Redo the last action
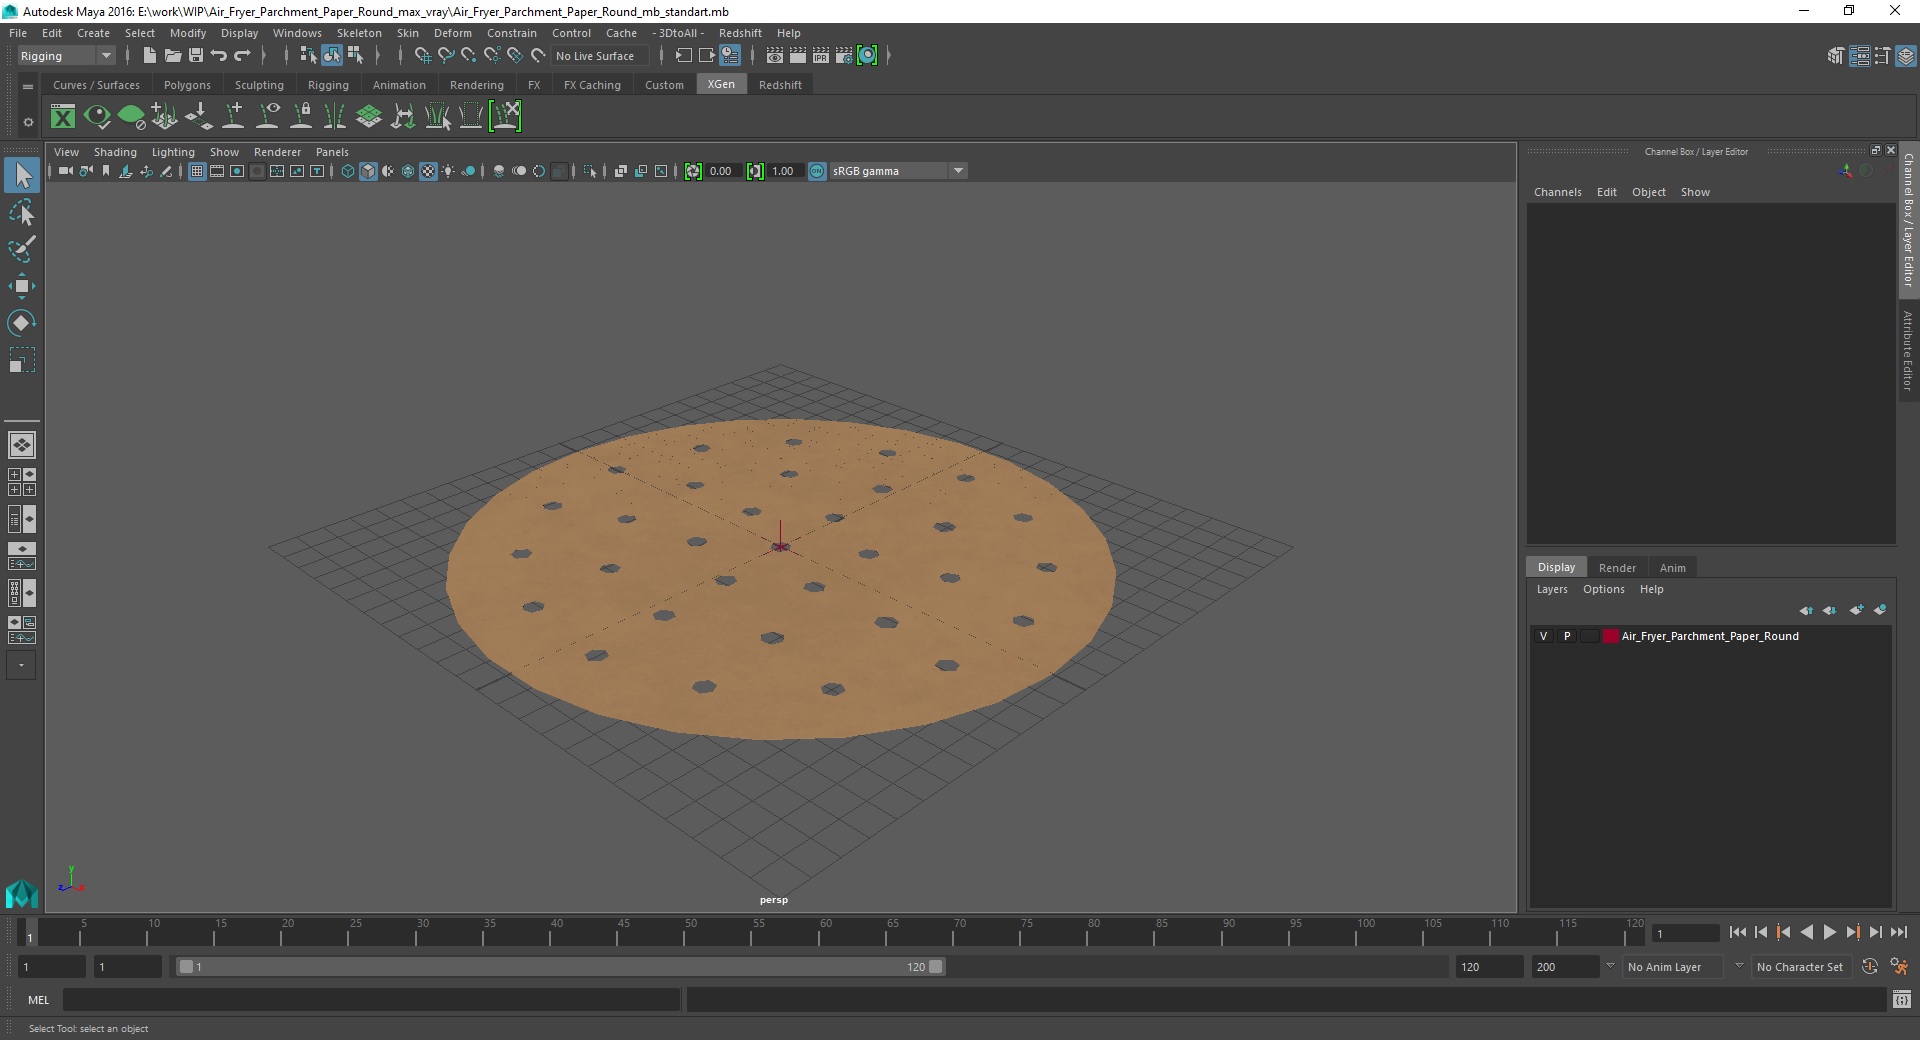Screen dimensions: 1920x1040 pos(242,56)
